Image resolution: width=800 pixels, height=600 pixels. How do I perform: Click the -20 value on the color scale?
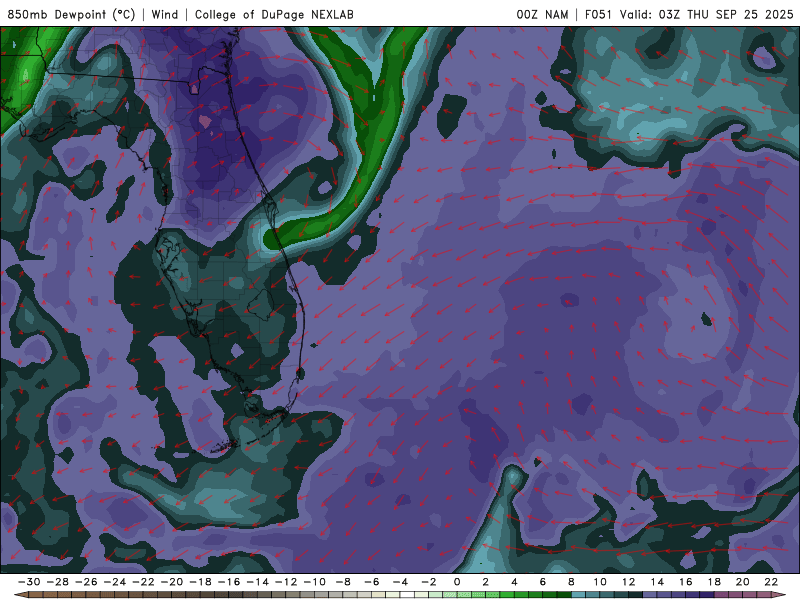[172, 582]
